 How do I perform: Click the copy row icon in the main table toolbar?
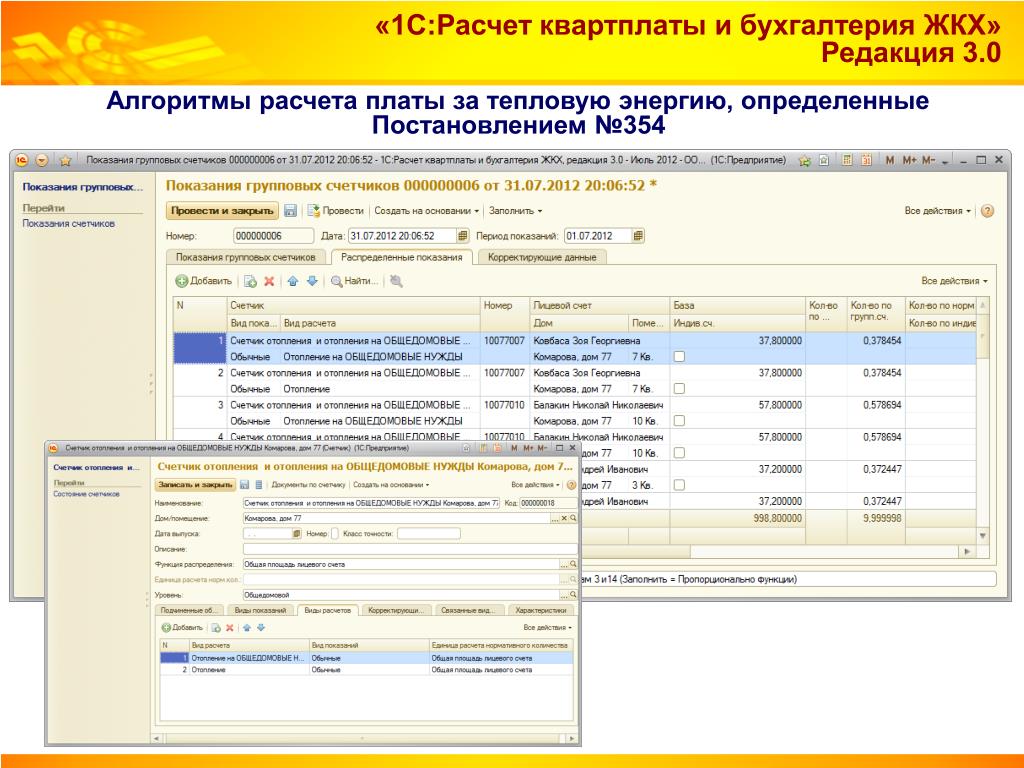click(x=250, y=281)
